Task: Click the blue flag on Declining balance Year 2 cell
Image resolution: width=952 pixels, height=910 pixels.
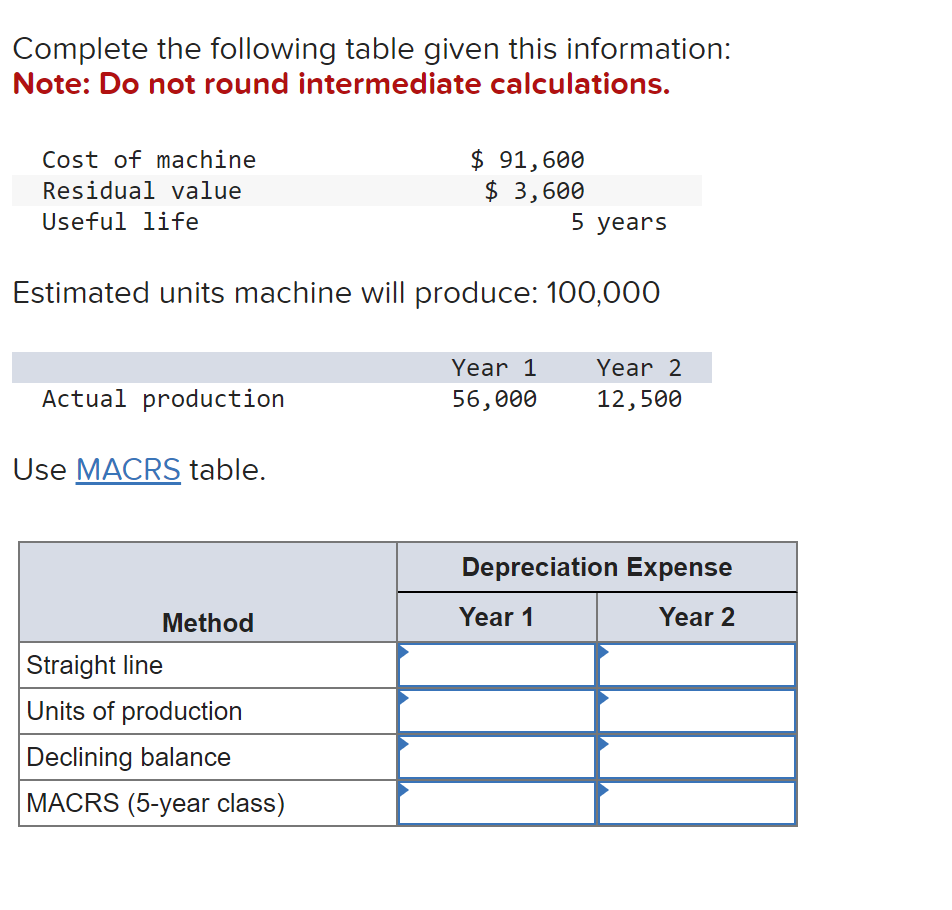Action: [x=604, y=745]
